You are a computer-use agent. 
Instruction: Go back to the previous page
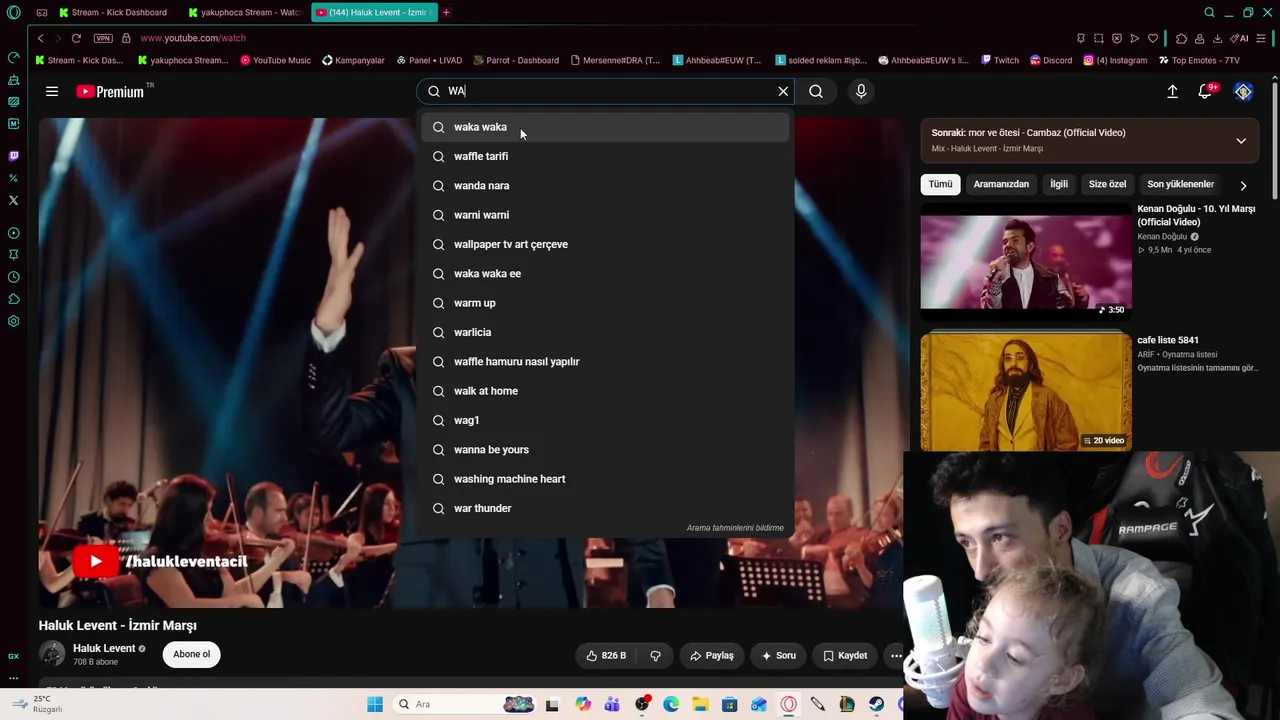pyautogui.click(x=40, y=38)
